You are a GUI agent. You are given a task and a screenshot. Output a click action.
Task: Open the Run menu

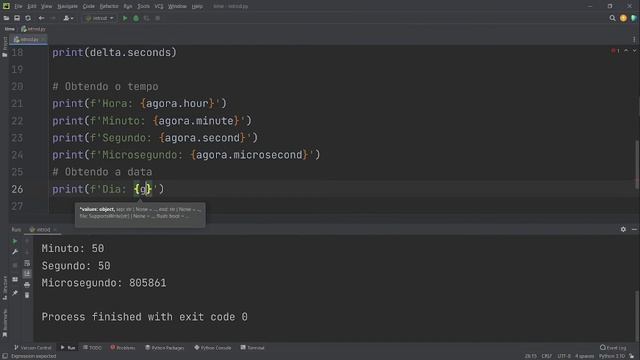click(x=128, y=6)
